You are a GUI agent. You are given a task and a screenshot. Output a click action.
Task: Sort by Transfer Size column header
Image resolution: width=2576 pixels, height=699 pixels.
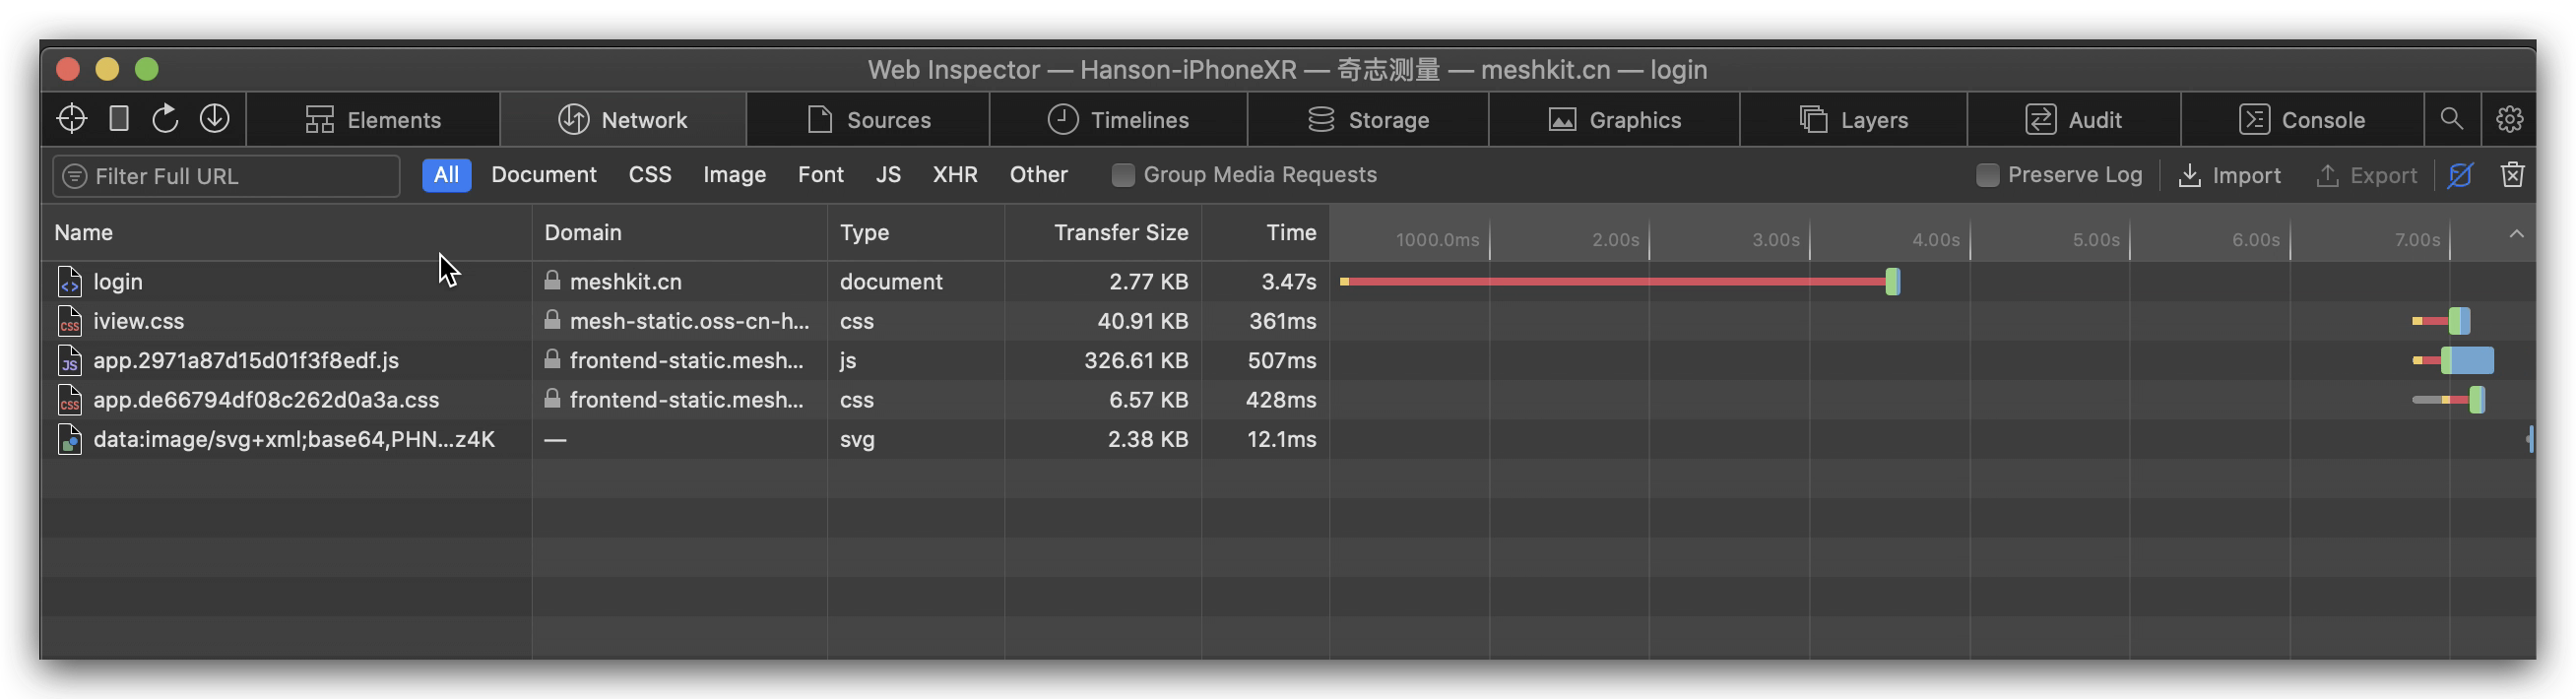pos(1120,233)
